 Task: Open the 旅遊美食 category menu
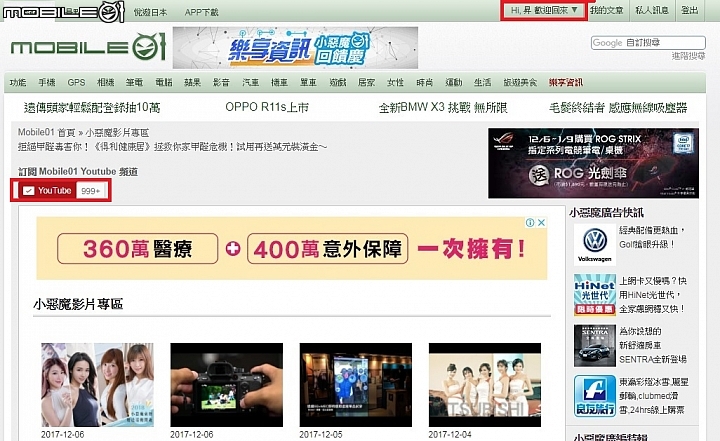tap(520, 83)
